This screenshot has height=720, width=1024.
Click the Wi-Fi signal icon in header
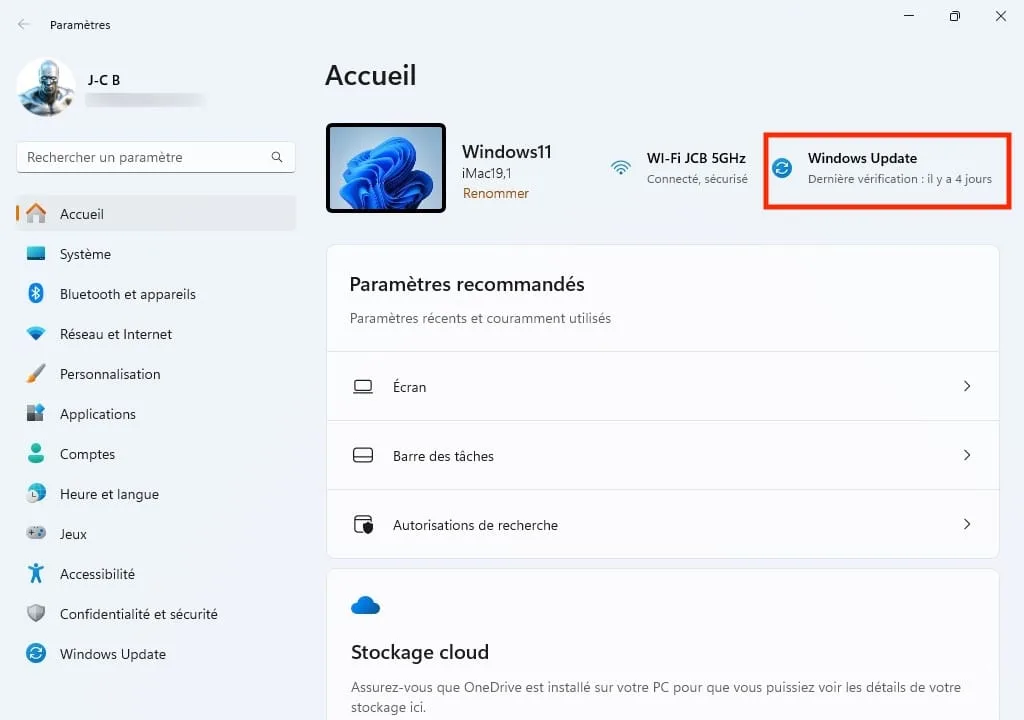[x=620, y=168]
